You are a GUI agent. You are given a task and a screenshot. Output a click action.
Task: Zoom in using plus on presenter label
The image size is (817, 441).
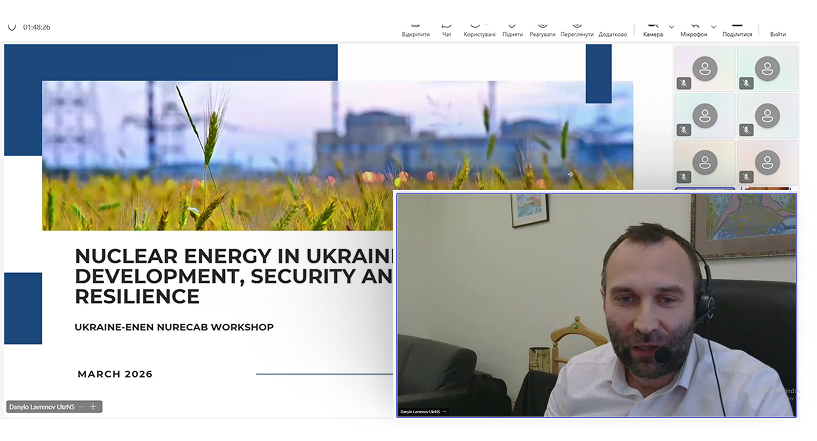coord(93,407)
